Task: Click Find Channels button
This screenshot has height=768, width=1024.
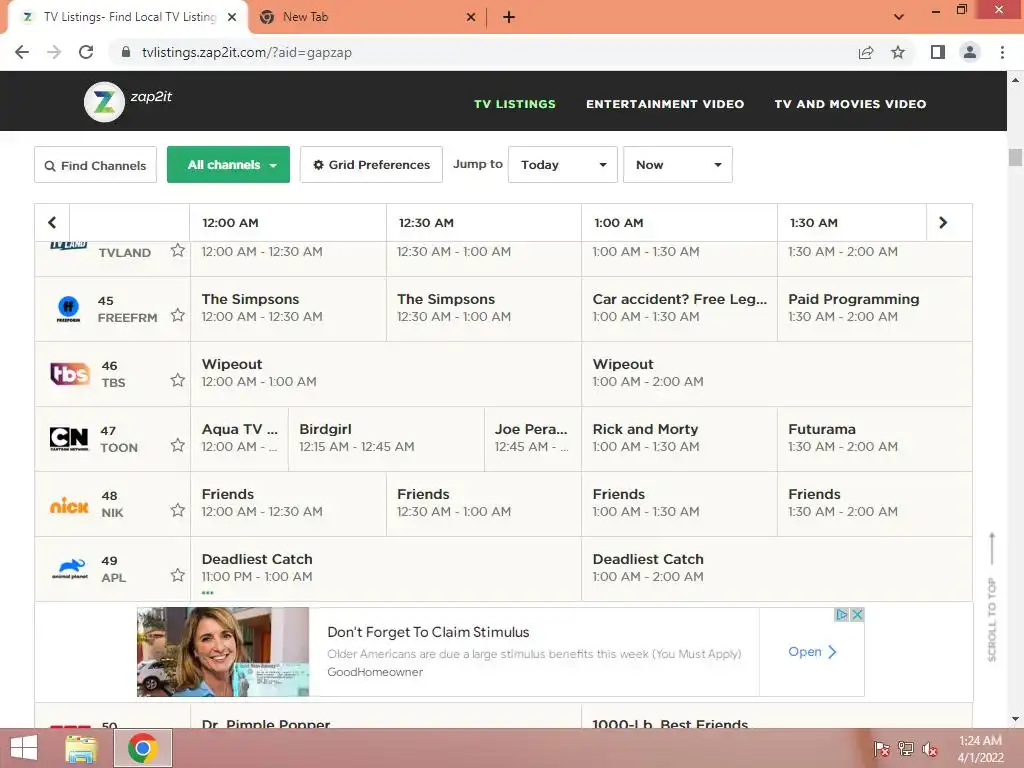Action: [x=95, y=165]
